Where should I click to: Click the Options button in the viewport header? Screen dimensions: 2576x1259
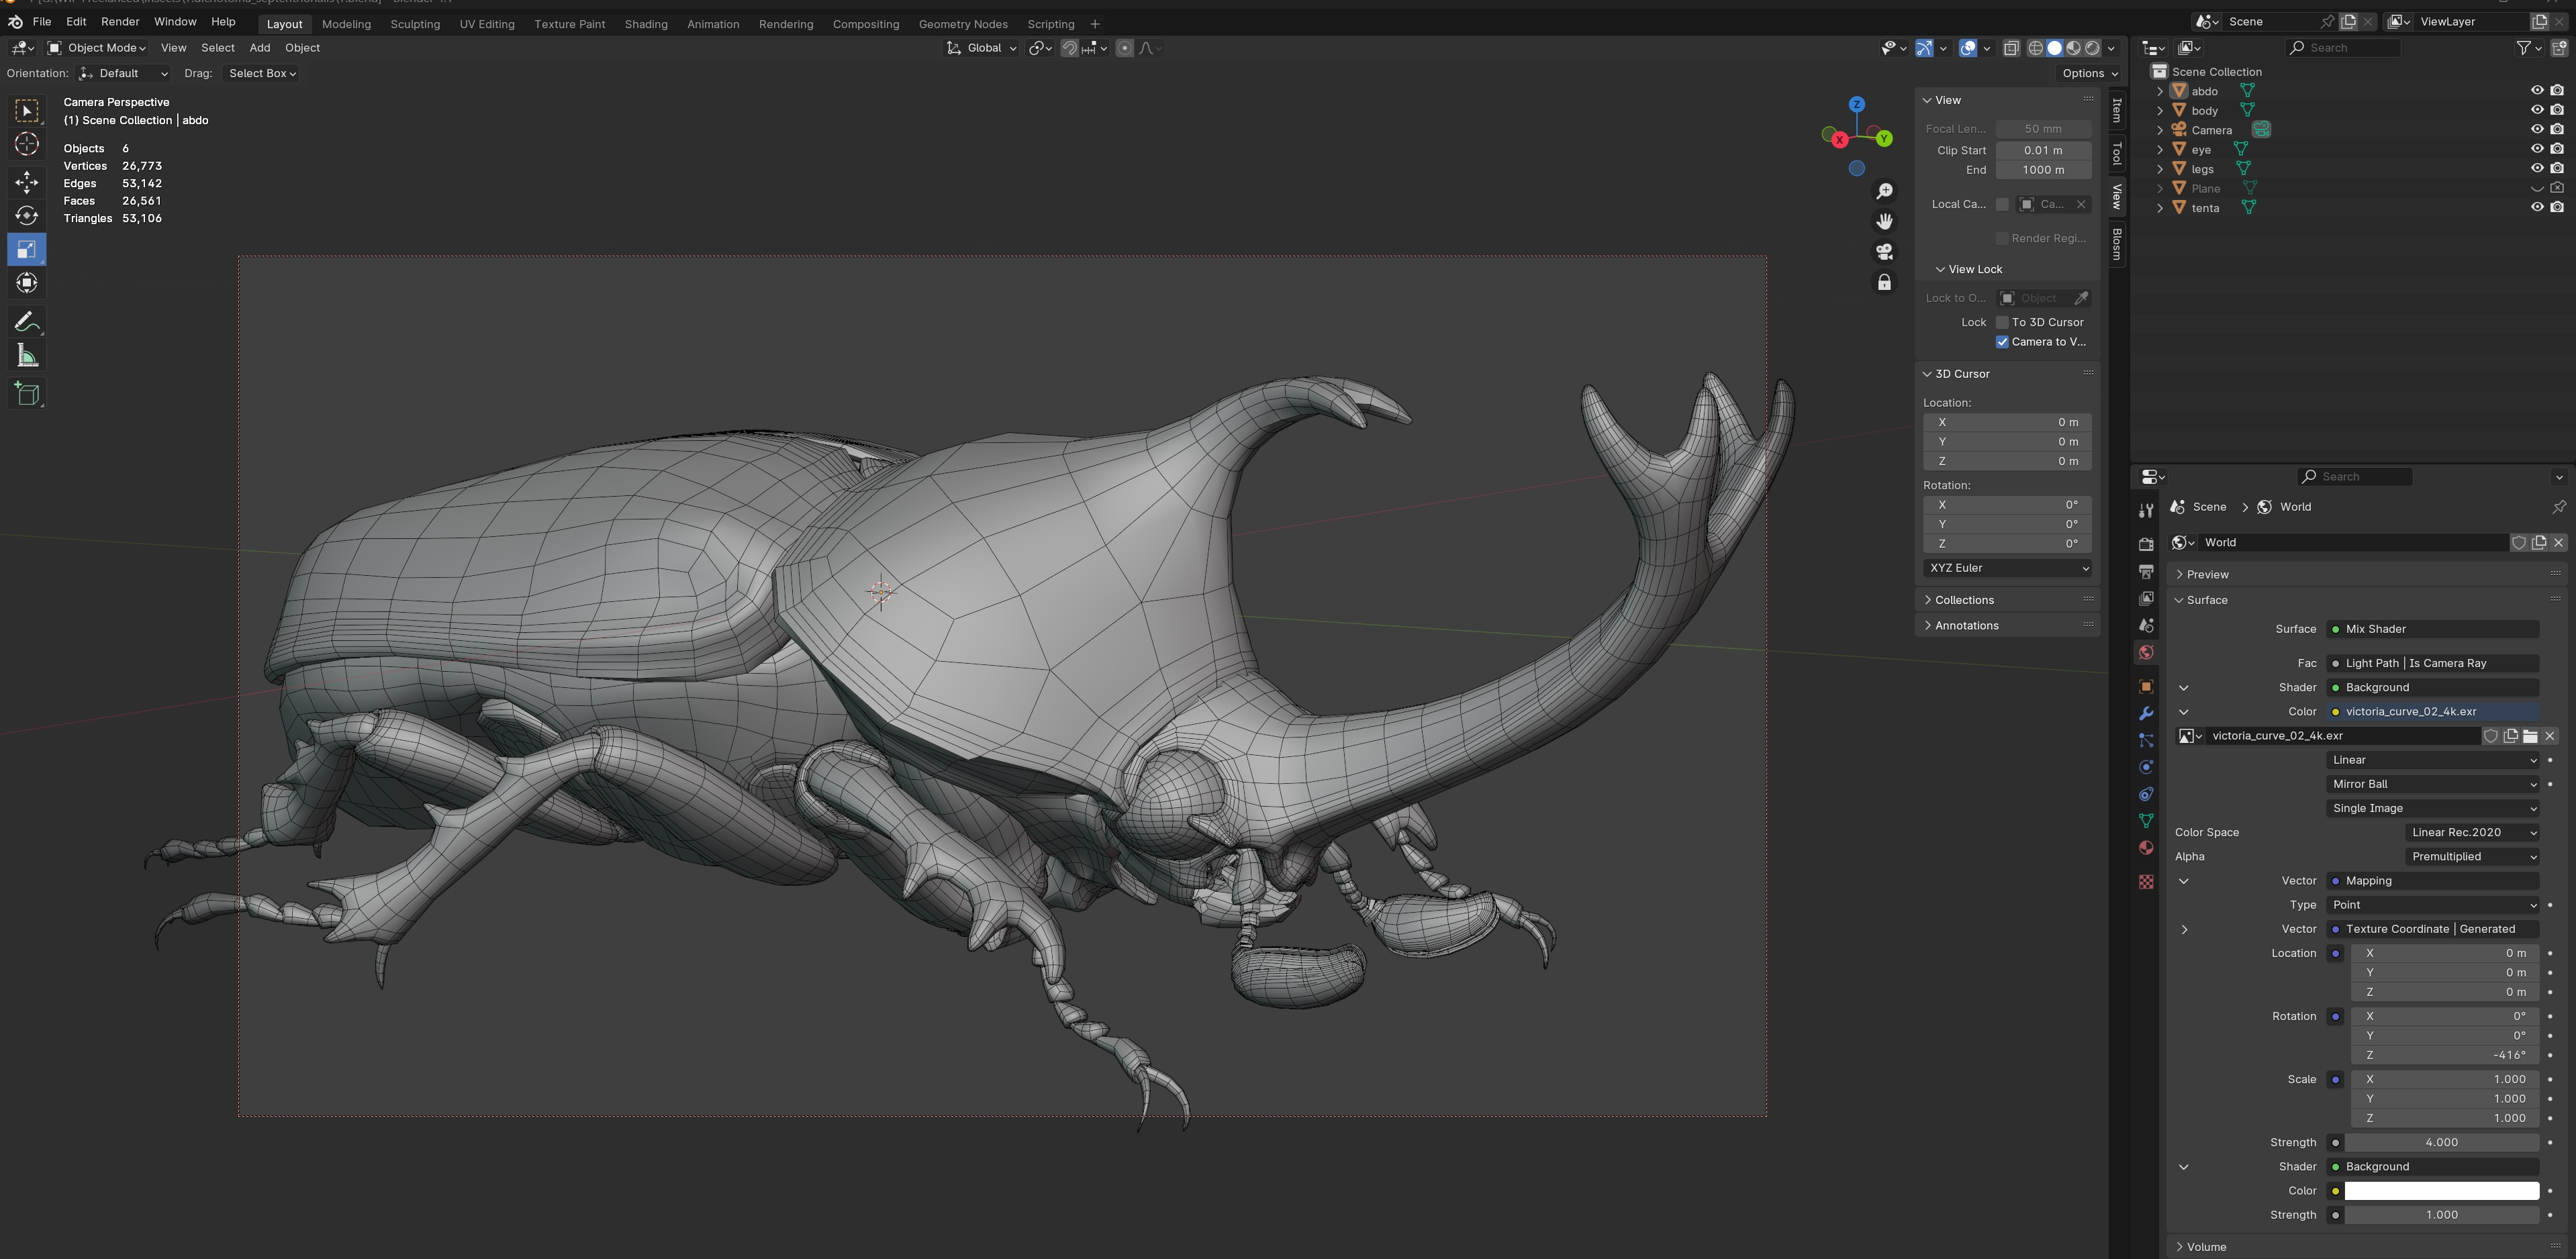[x=2089, y=73]
